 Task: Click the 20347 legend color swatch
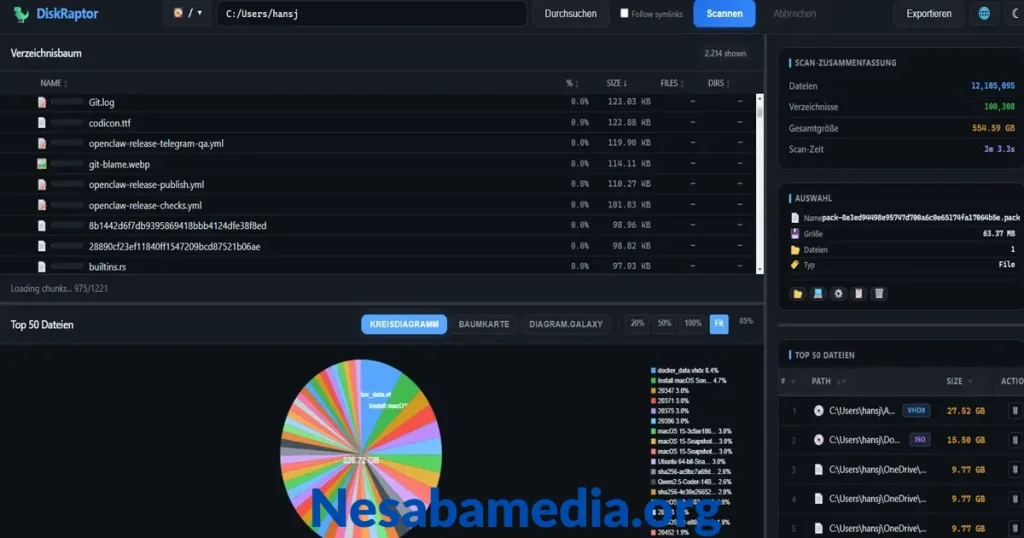653,390
